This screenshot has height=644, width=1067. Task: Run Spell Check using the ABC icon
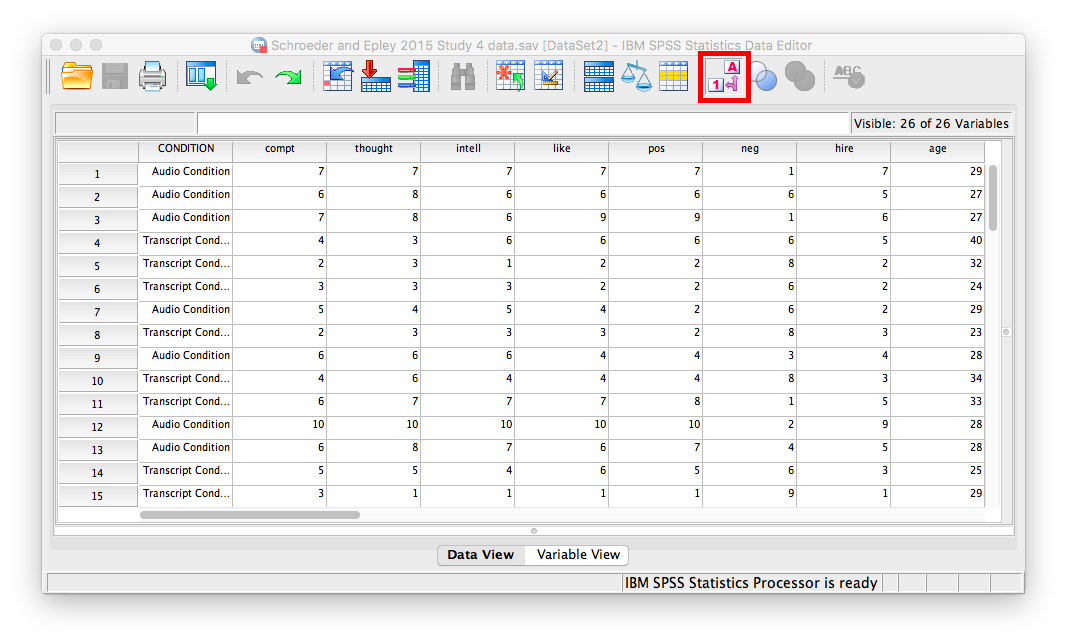848,76
